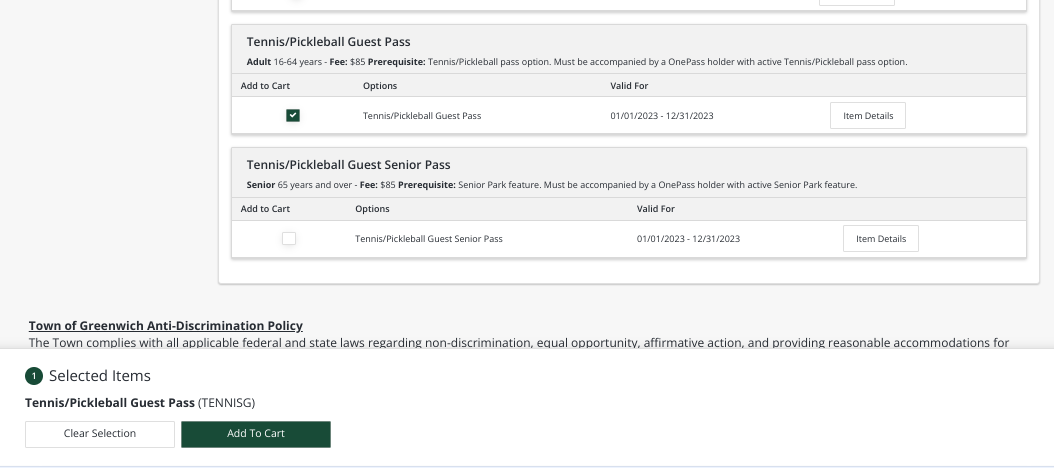The image size is (1054, 468).
Task: Open Item Details for Tennis/Pickleball Guest Pass
Action: coord(867,116)
